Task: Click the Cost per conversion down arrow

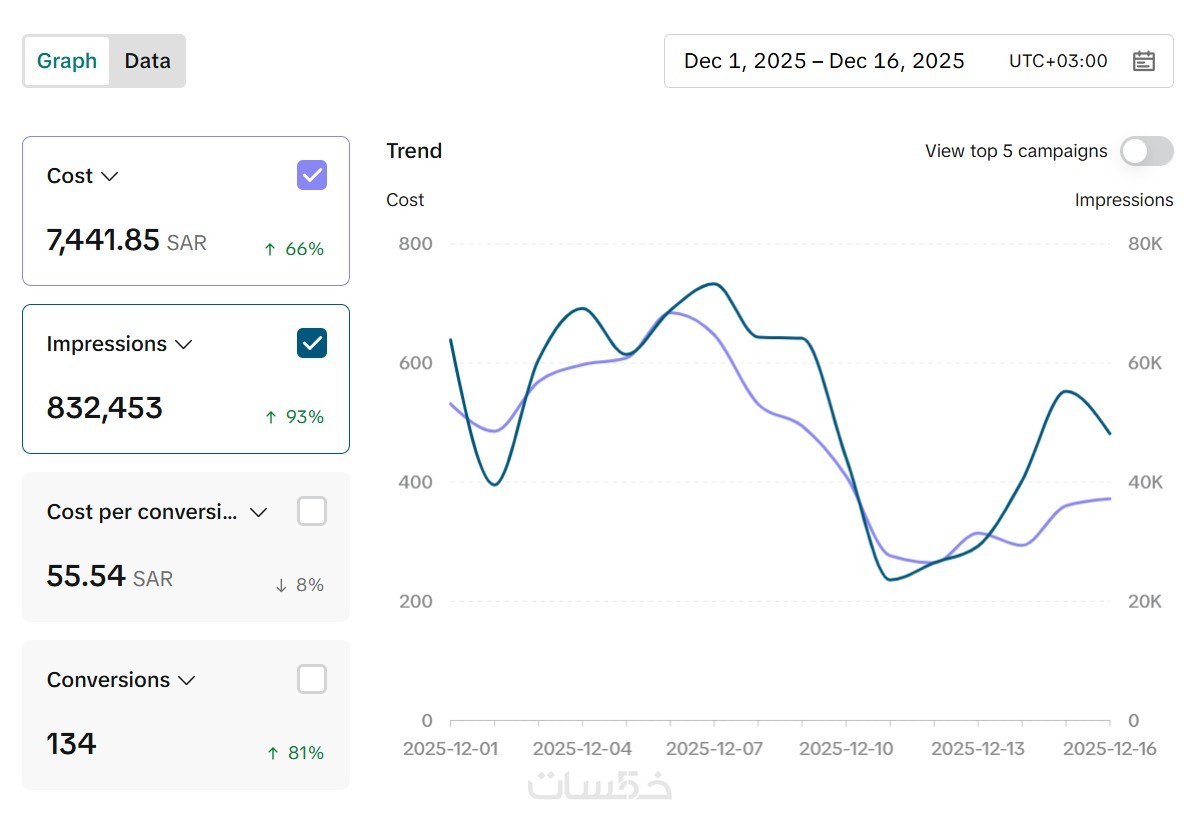Action: (x=281, y=585)
